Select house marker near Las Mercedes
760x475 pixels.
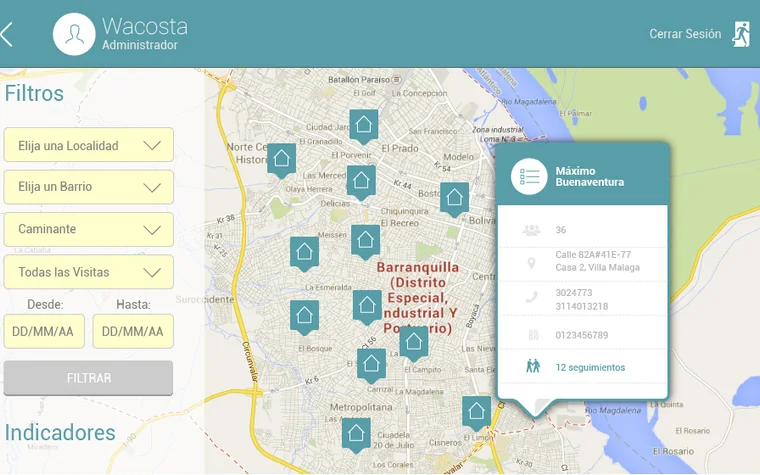click(x=361, y=183)
